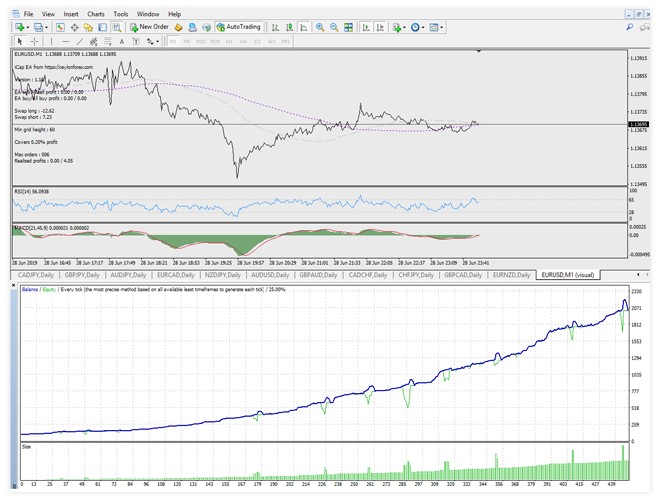Image resolution: width=659 pixels, height=499 pixels.
Task: Select the trendline drawing tool
Action: point(79,41)
